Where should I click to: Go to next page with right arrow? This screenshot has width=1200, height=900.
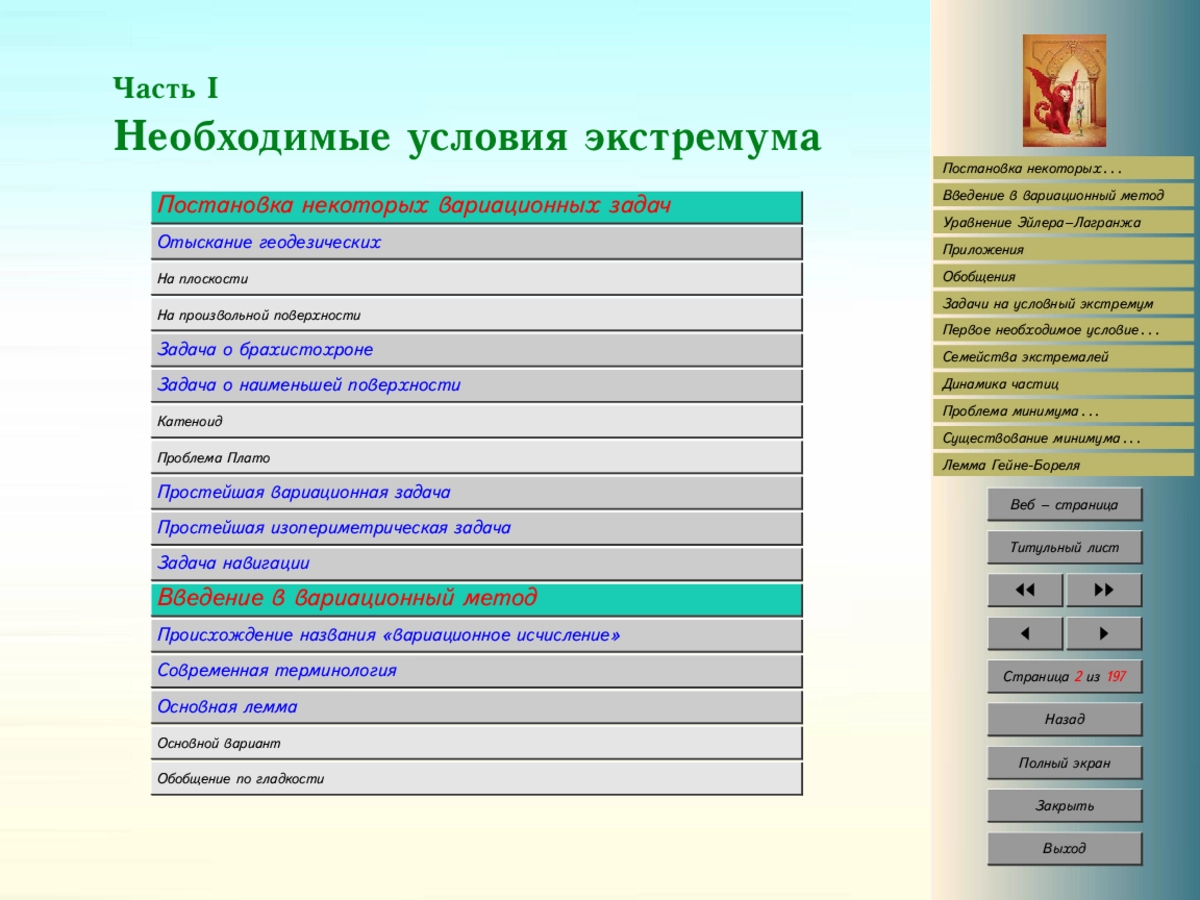pos(1104,634)
